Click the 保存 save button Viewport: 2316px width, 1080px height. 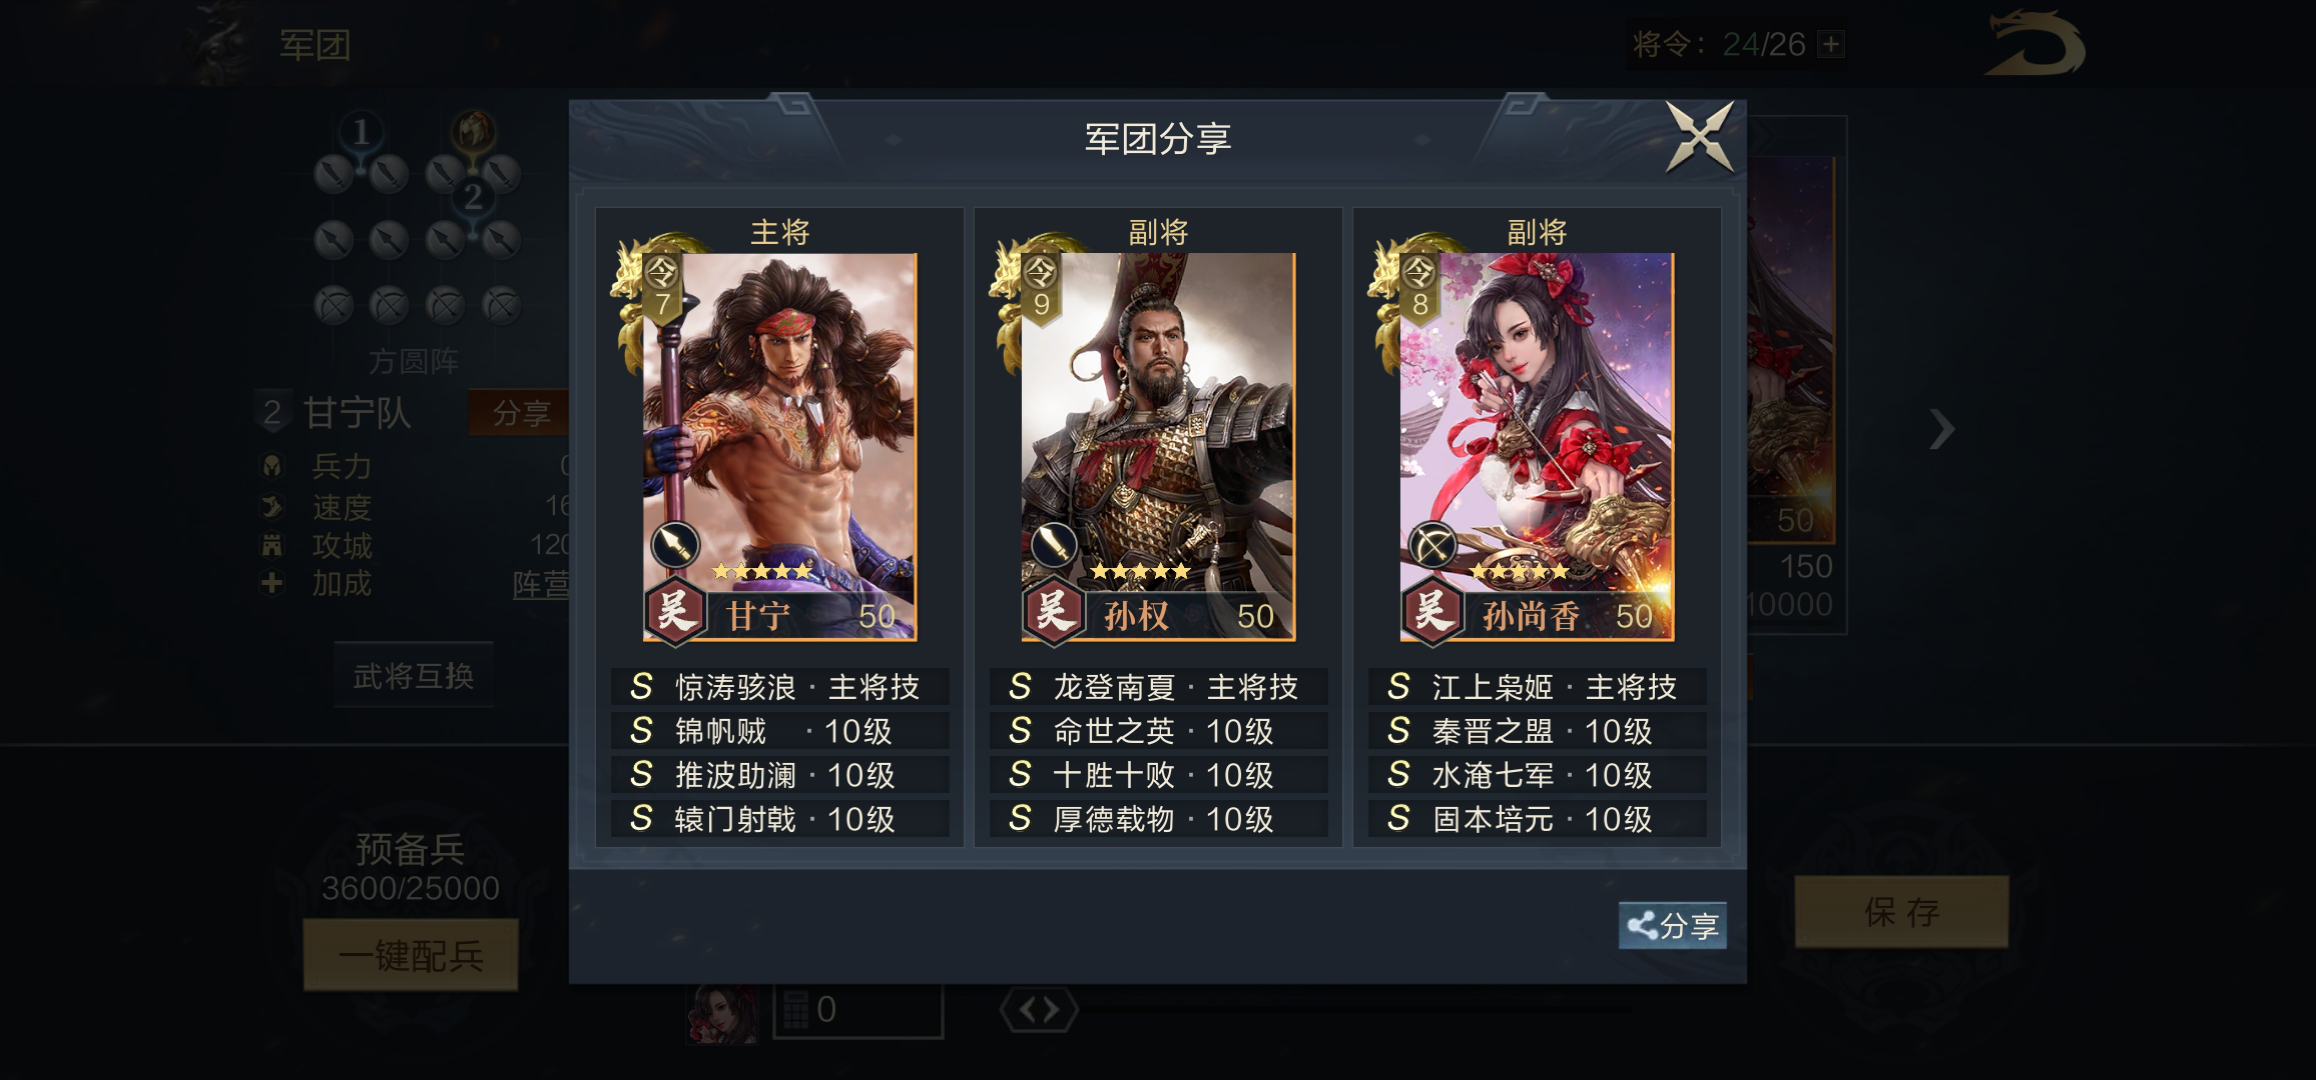point(1901,912)
